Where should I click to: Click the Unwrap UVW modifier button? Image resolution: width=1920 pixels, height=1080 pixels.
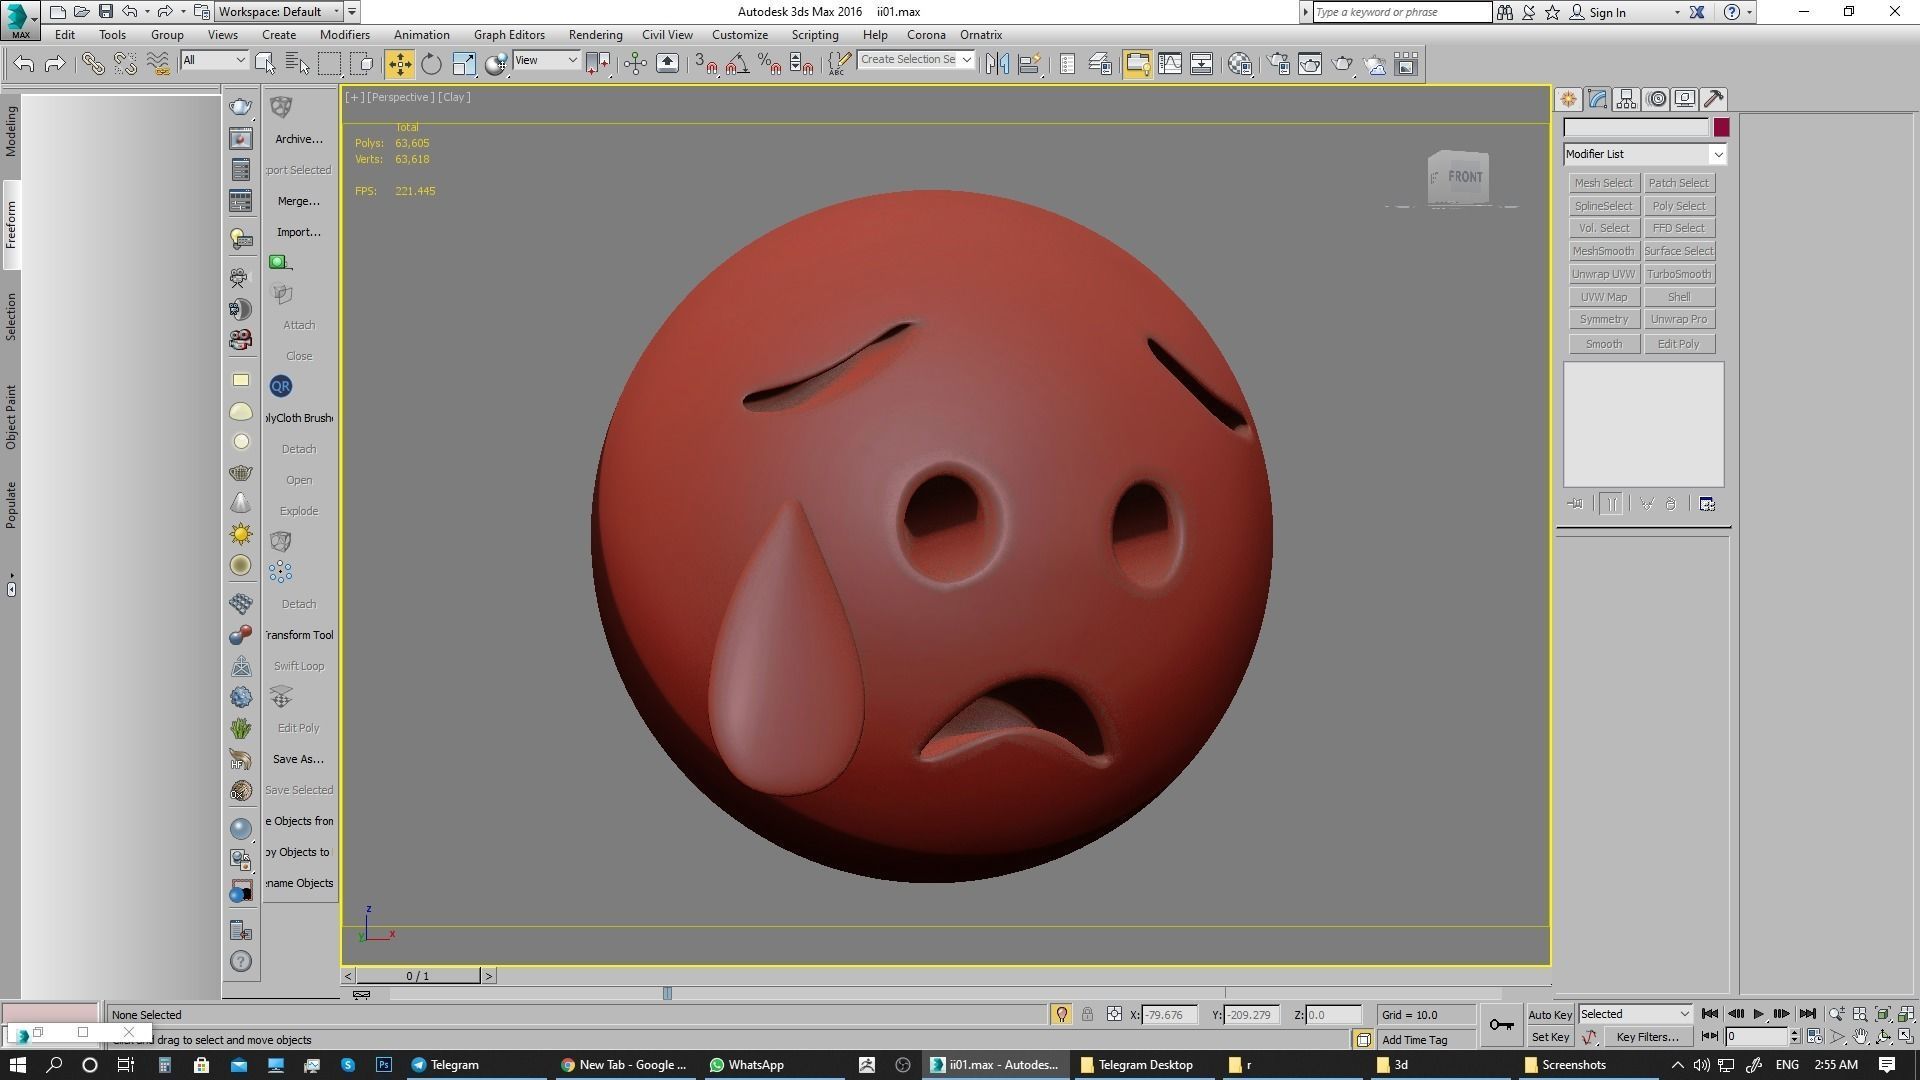click(1603, 274)
